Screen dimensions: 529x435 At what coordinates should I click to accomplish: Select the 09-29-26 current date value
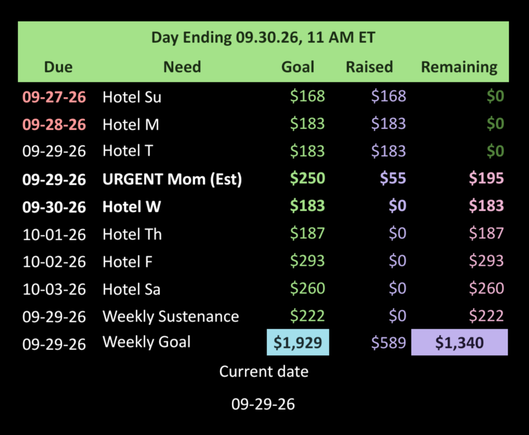[263, 404]
